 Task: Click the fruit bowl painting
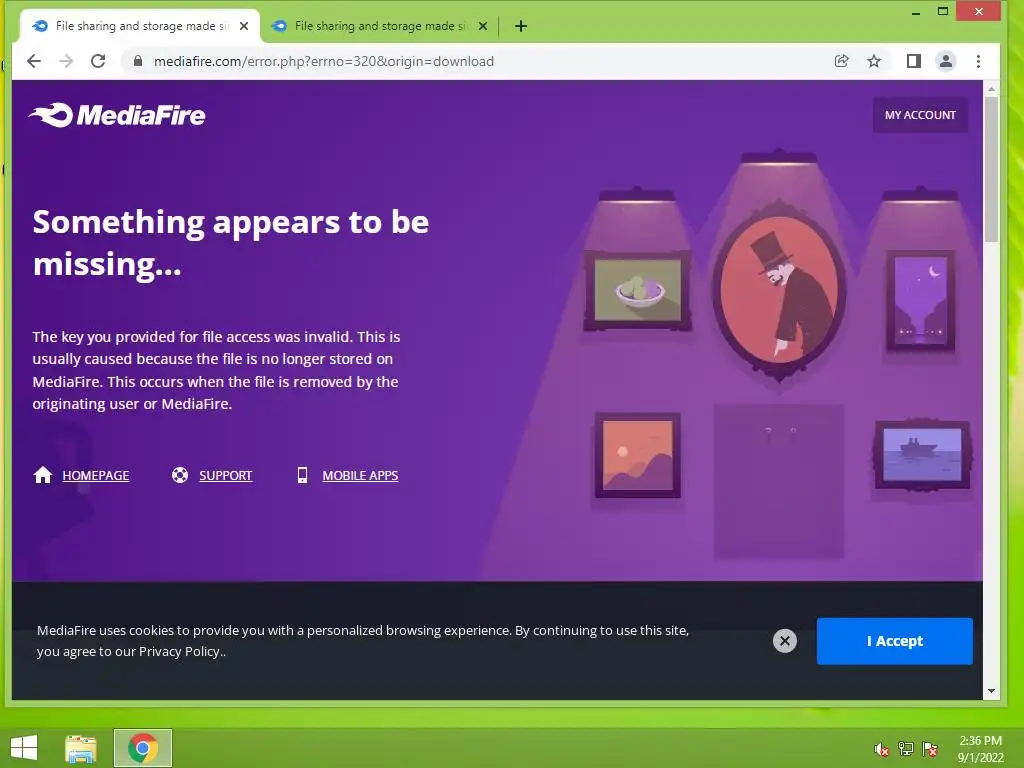[638, 290]
